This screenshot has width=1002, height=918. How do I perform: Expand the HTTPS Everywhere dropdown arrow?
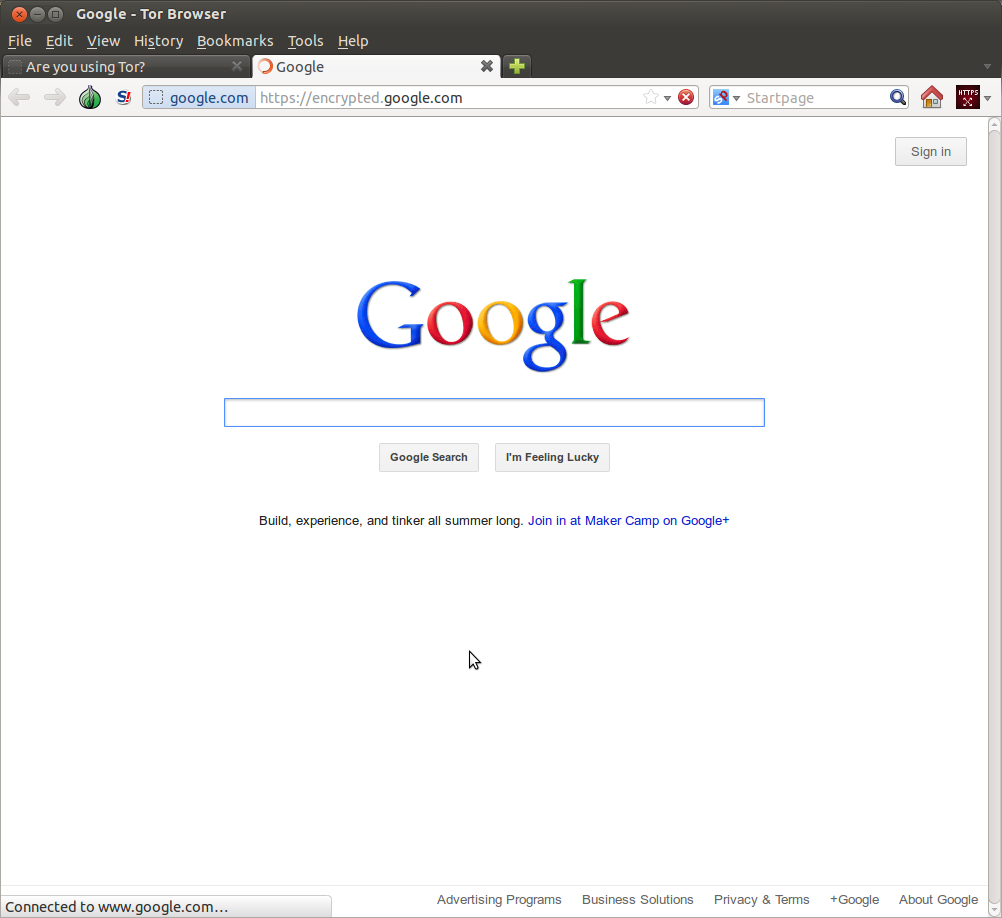988,98
